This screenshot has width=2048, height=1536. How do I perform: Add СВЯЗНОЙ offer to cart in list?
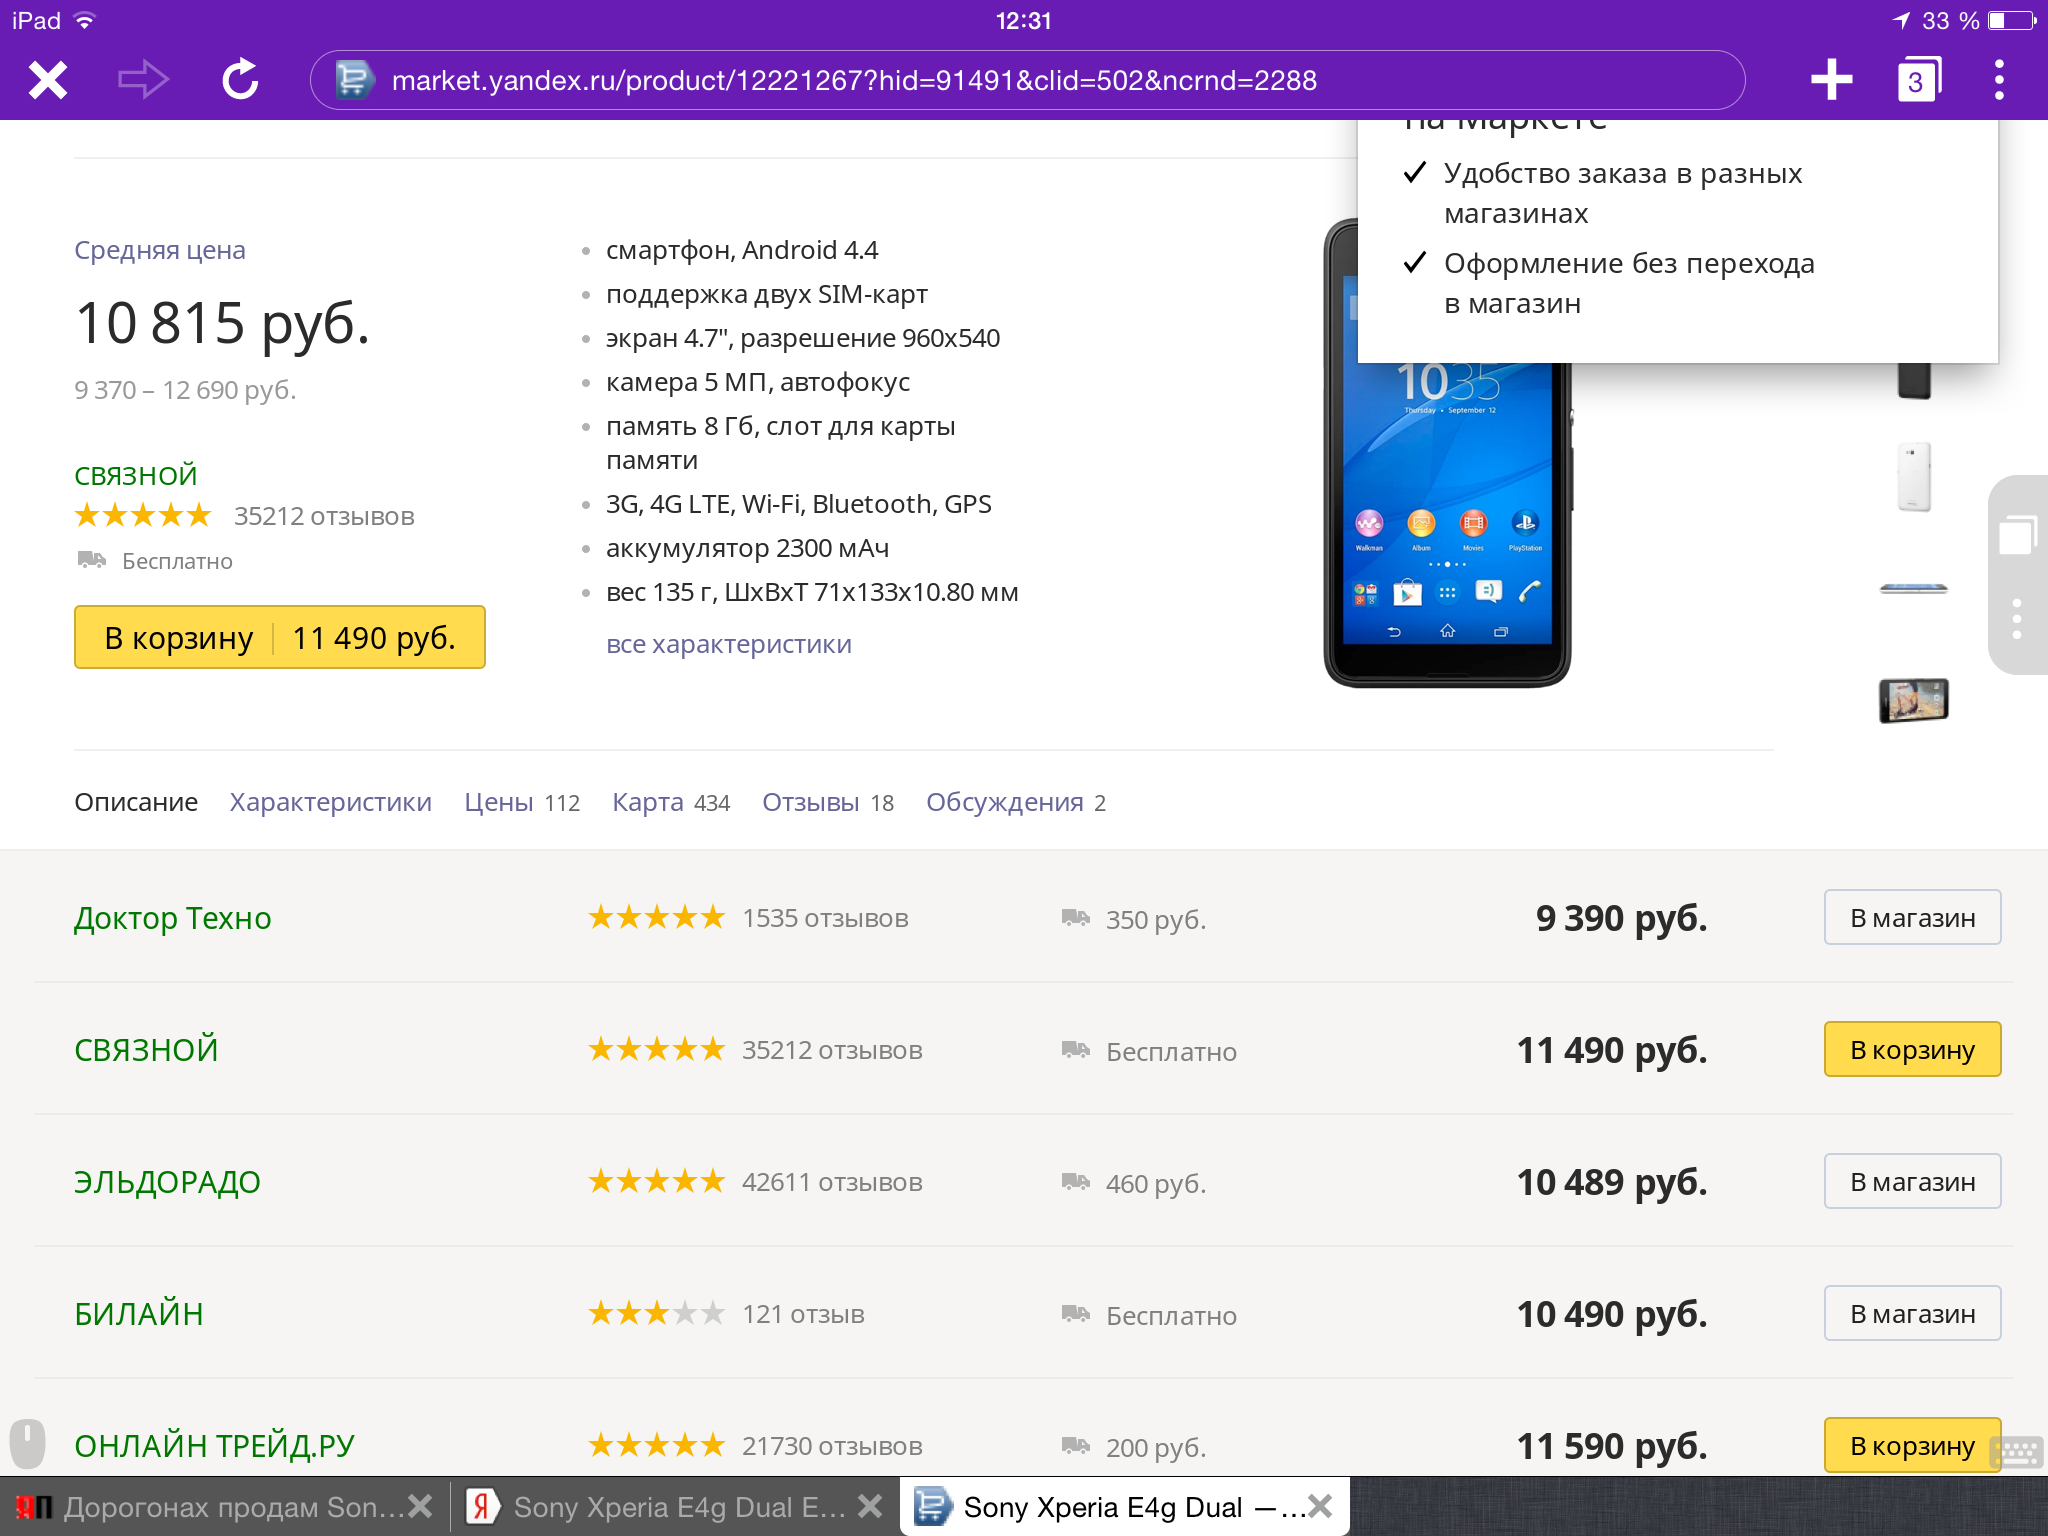1913,1050
